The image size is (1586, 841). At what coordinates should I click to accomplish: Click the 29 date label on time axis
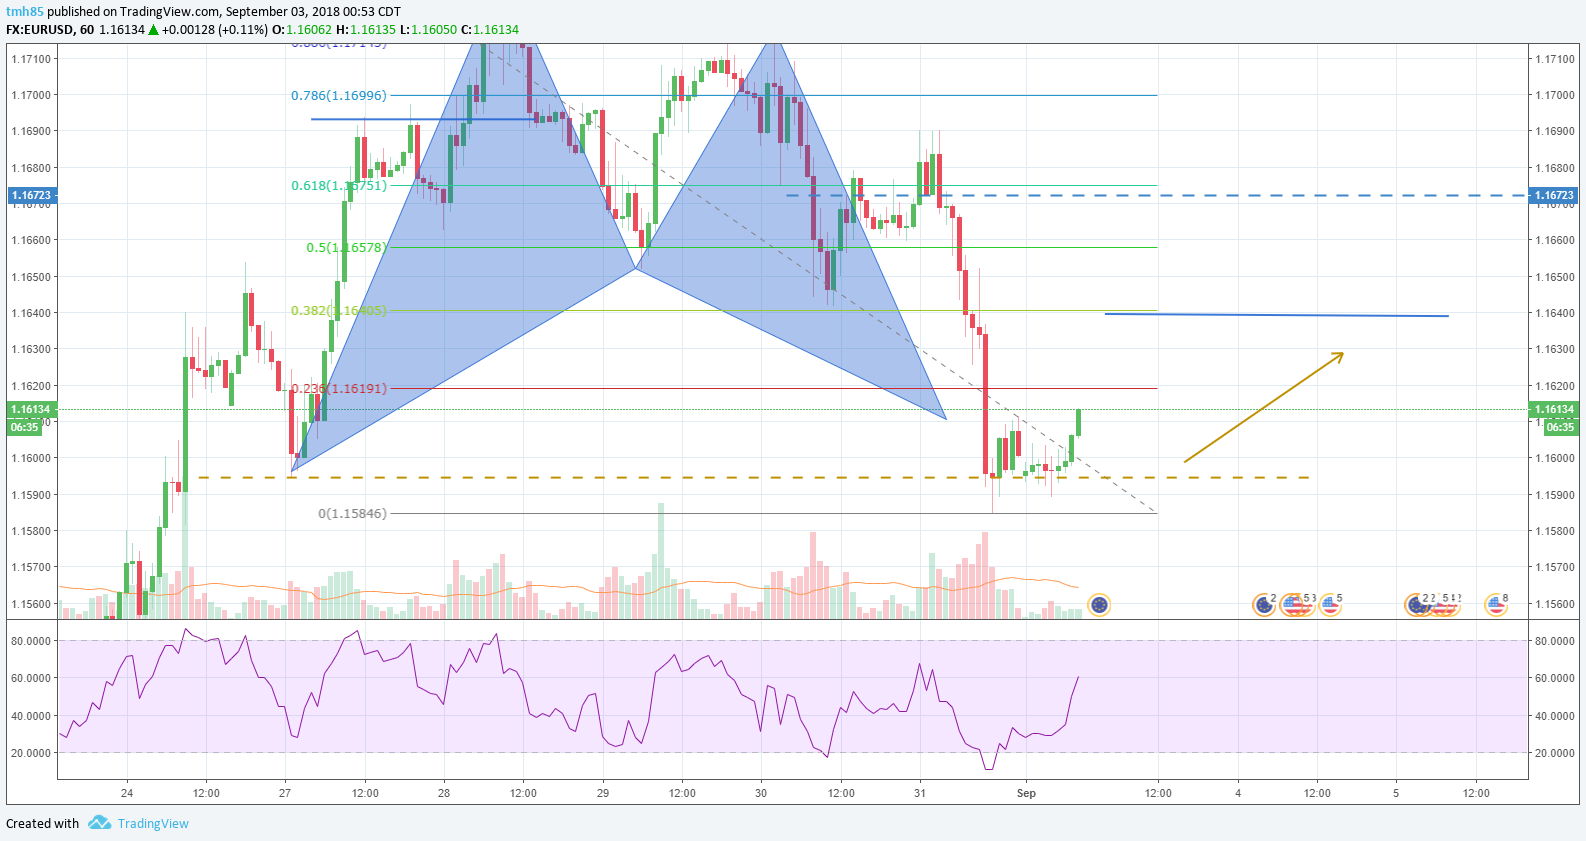point(603,793)
